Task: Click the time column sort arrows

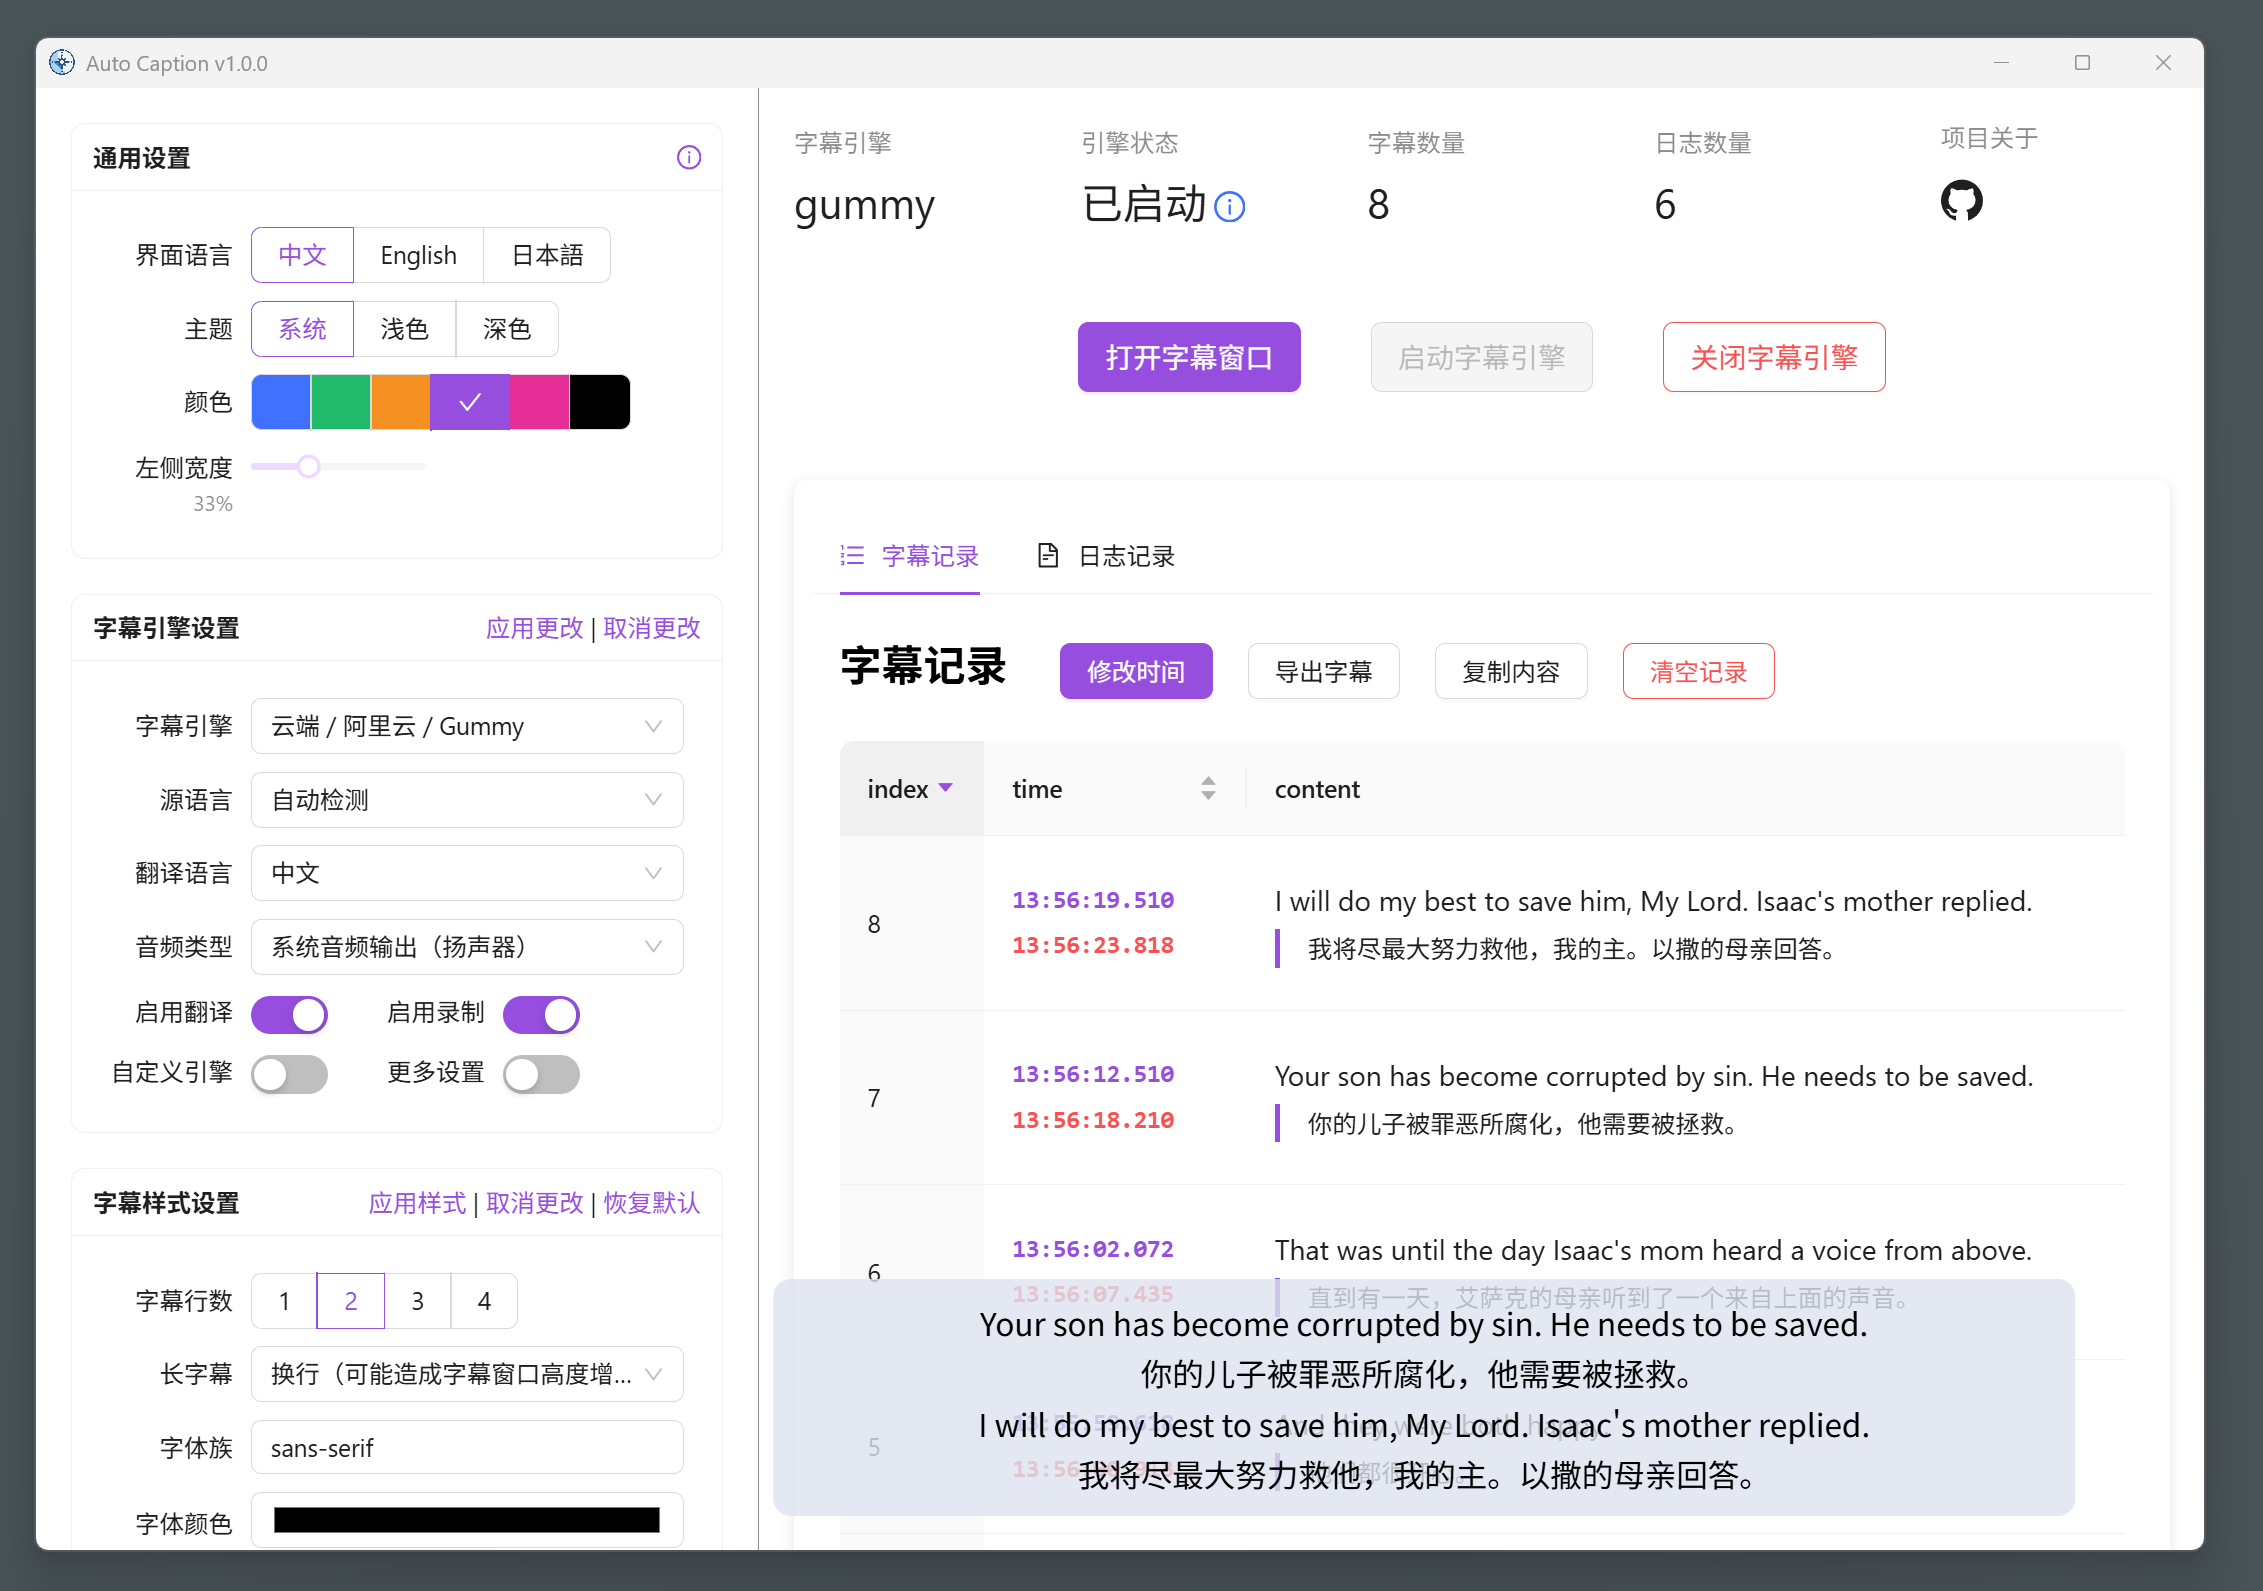Action: (1208, 789)
